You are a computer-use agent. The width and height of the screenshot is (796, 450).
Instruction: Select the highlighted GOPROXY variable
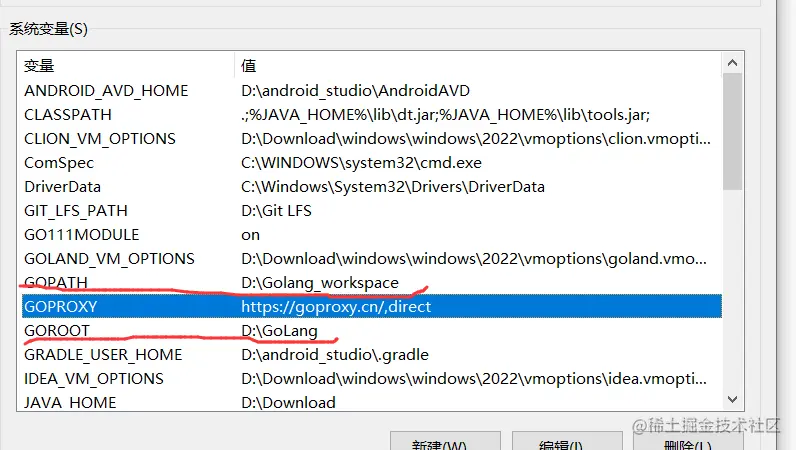coord(372,306)
